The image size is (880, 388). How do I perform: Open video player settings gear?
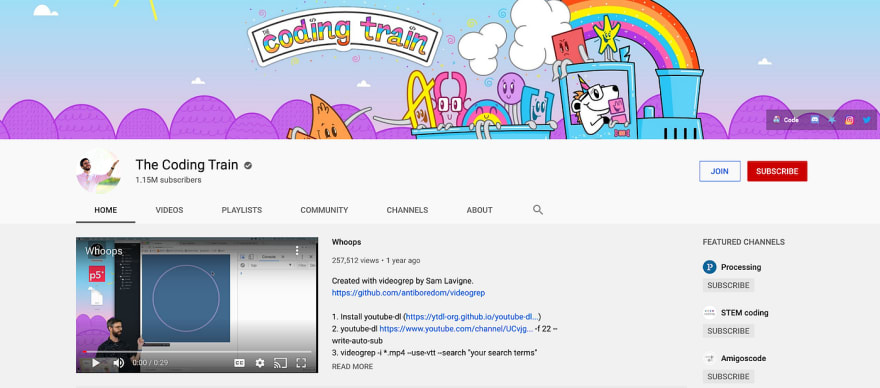coord(260,363)
